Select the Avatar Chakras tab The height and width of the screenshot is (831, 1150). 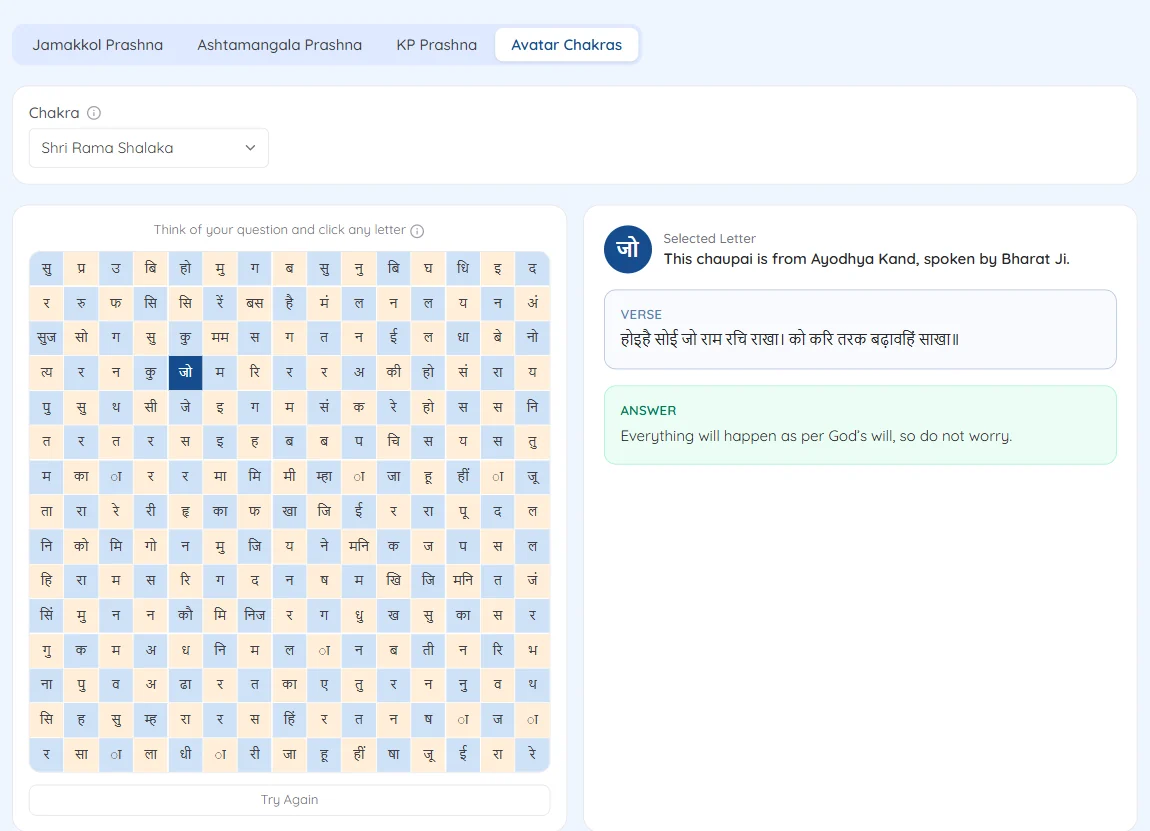coord(566,45)
